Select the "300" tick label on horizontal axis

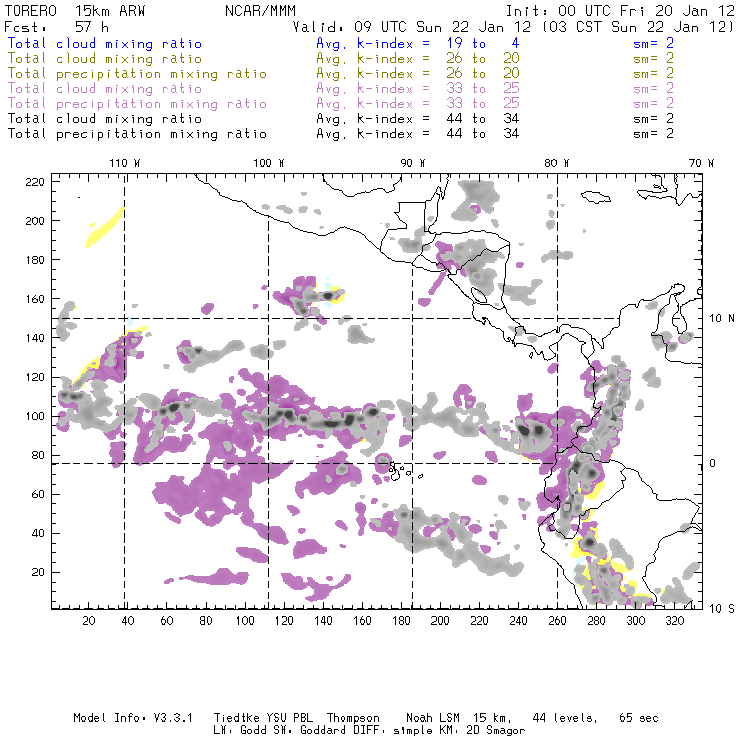coord(636,621)
